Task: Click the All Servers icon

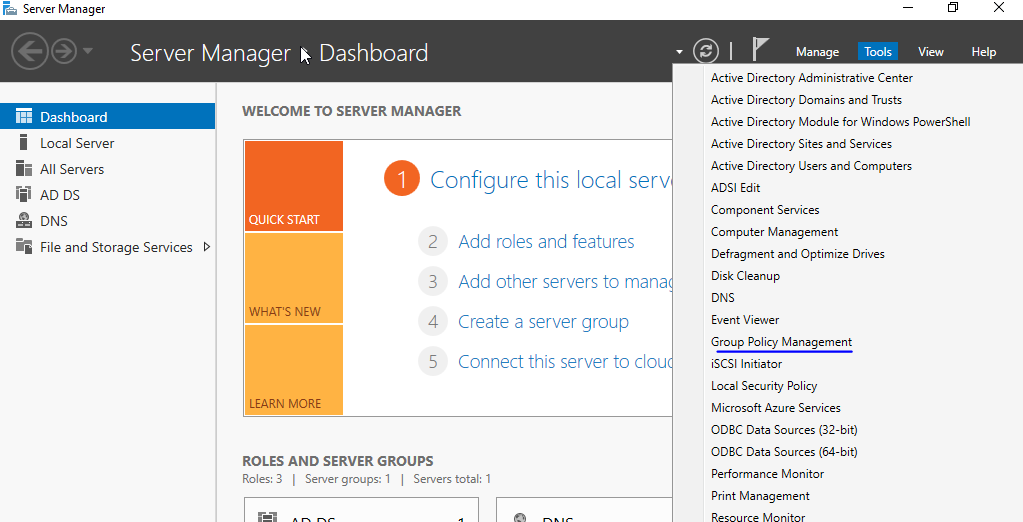Action: click(x=24, y=168)
